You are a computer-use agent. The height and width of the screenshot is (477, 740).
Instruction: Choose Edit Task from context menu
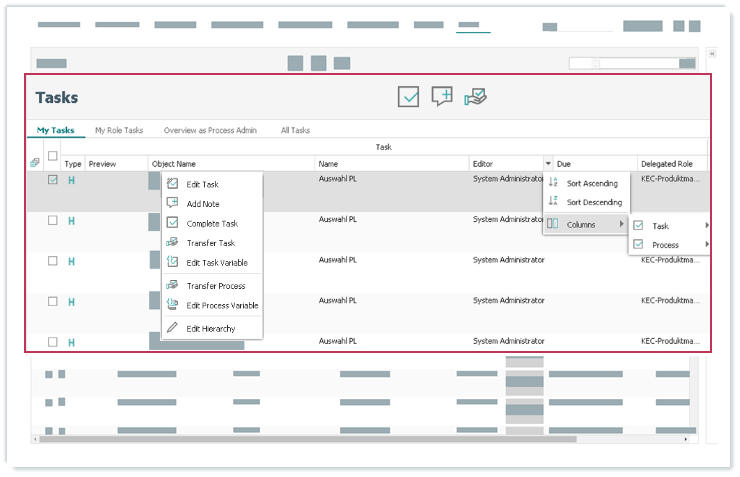pos(212,184)
